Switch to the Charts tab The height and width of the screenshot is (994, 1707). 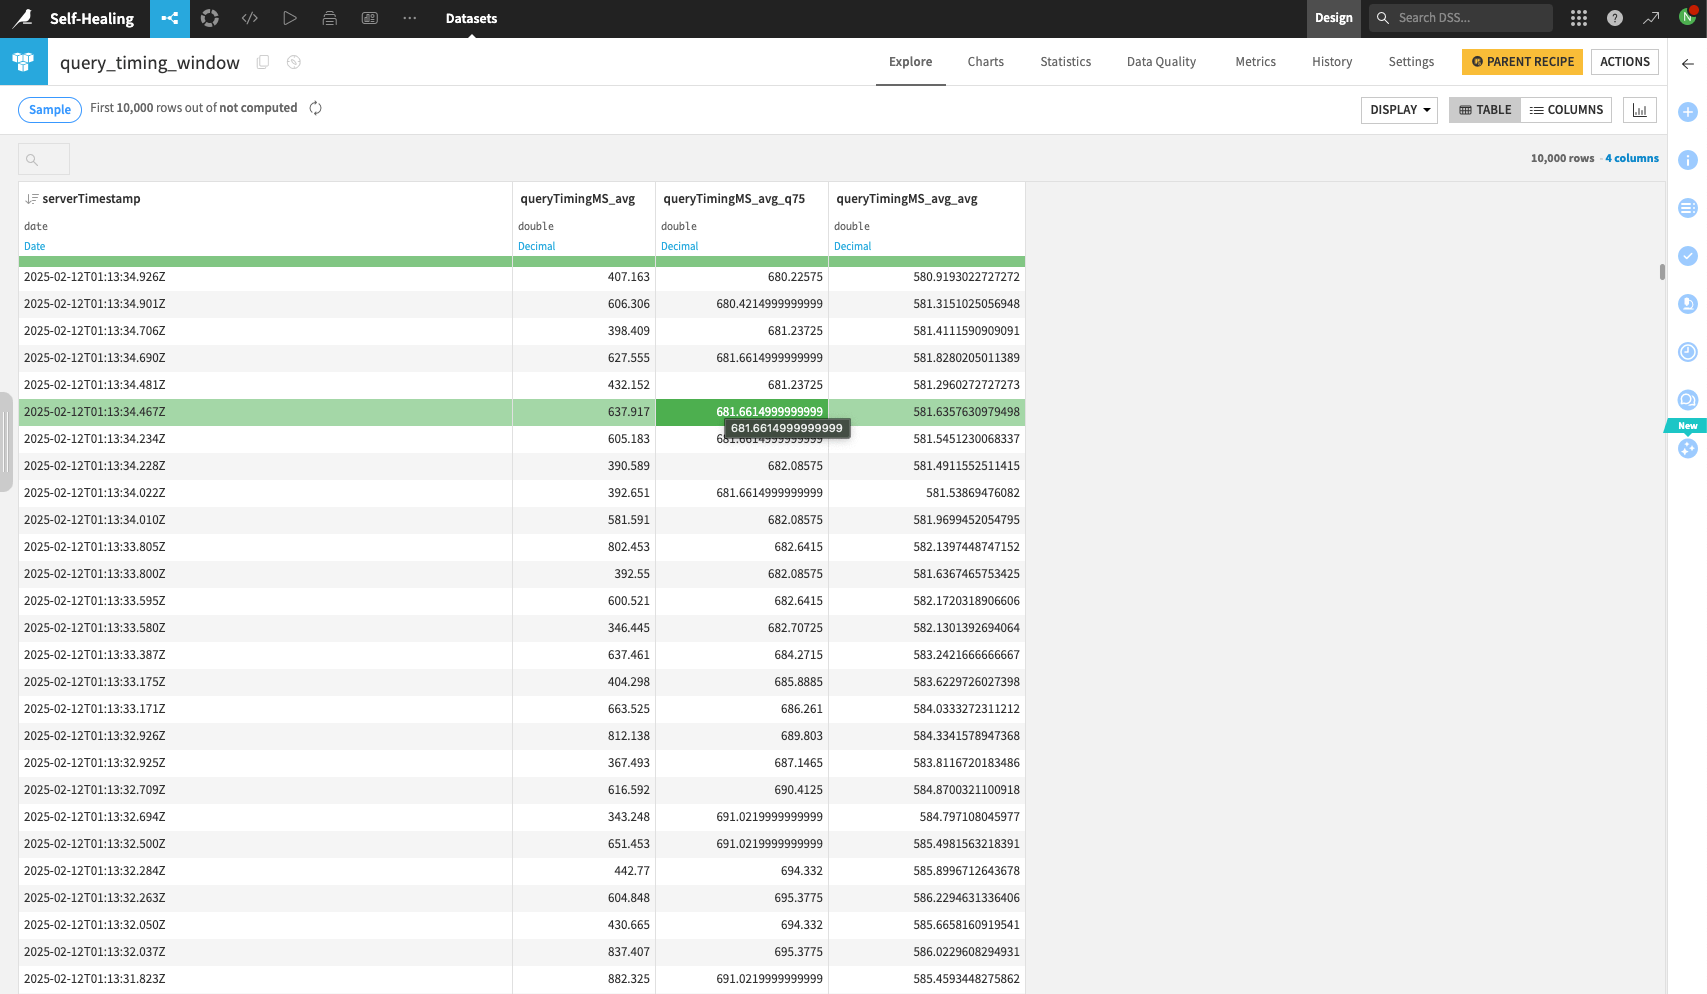985,62
